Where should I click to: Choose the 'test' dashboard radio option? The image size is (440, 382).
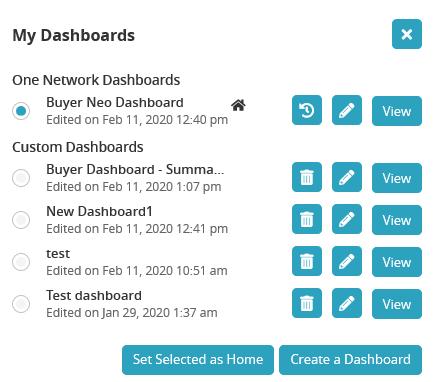pyautogui.click(x=21, y=262)
